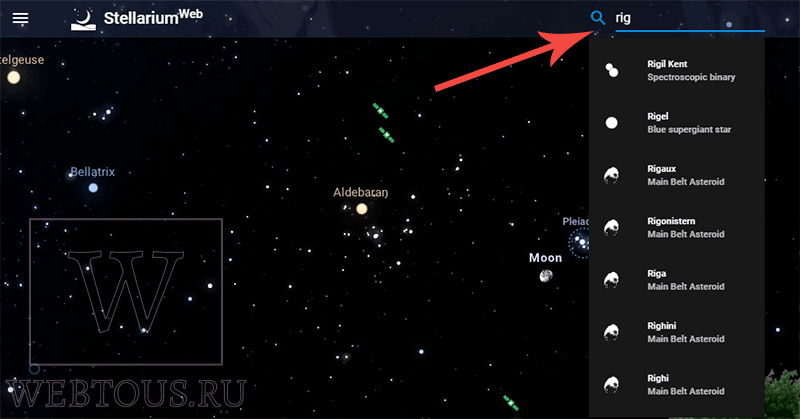Image resolution: width=800 pixels, height=419 pixels.
Task: Click the search field containing 'rig'
Action: 690,18
